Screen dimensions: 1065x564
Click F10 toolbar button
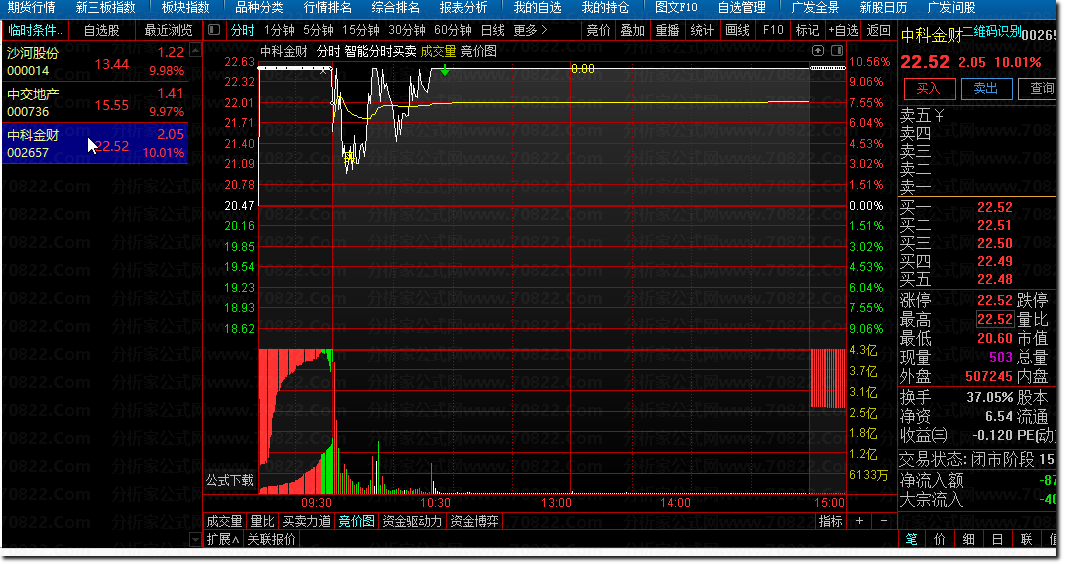point(773,31)
